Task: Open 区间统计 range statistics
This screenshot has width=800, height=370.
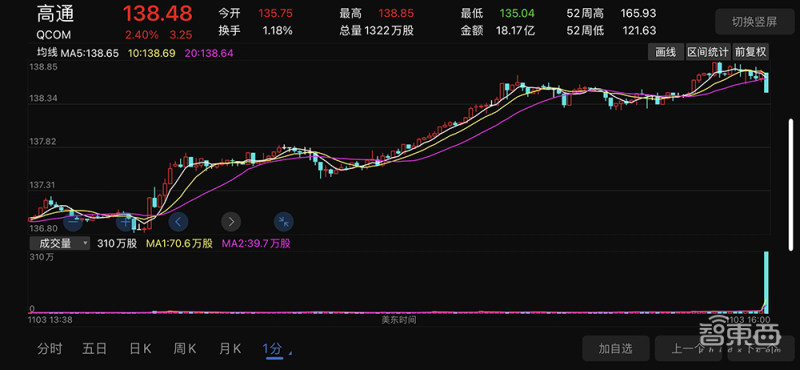Action: coord(707,52)
